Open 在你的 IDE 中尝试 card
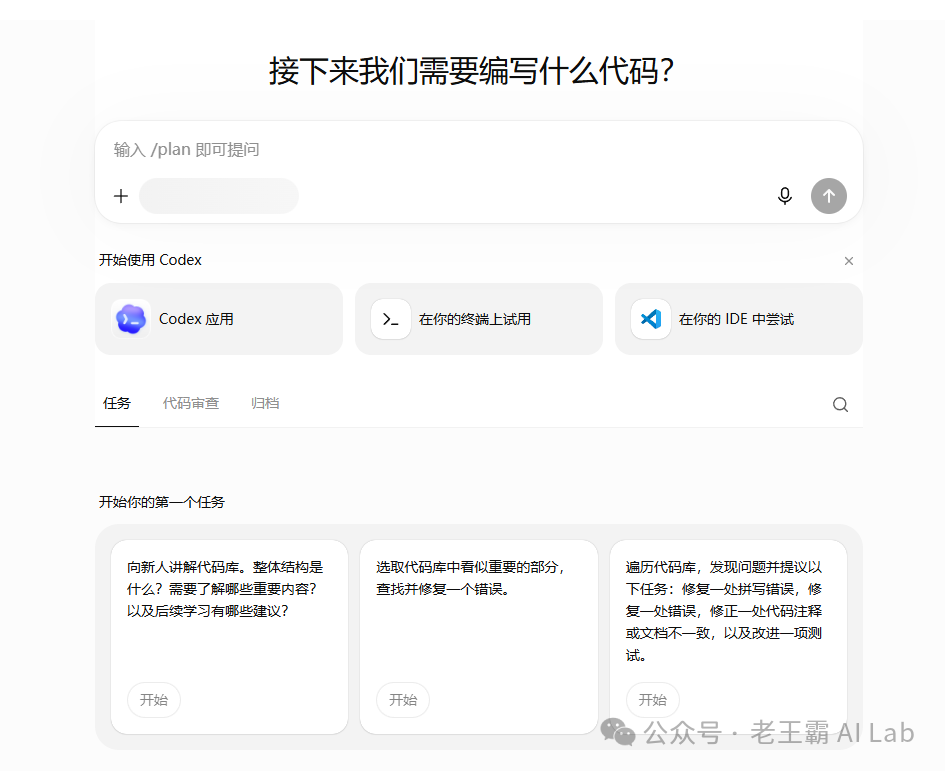 739,319
